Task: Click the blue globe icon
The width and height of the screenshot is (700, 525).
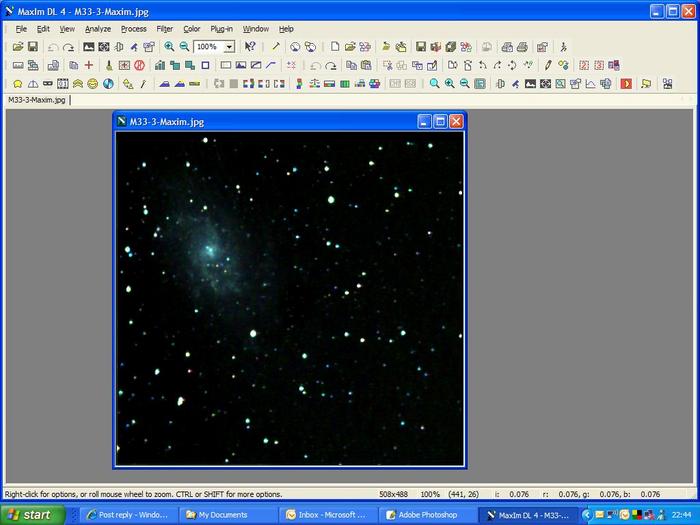Action: pos(108,83)
